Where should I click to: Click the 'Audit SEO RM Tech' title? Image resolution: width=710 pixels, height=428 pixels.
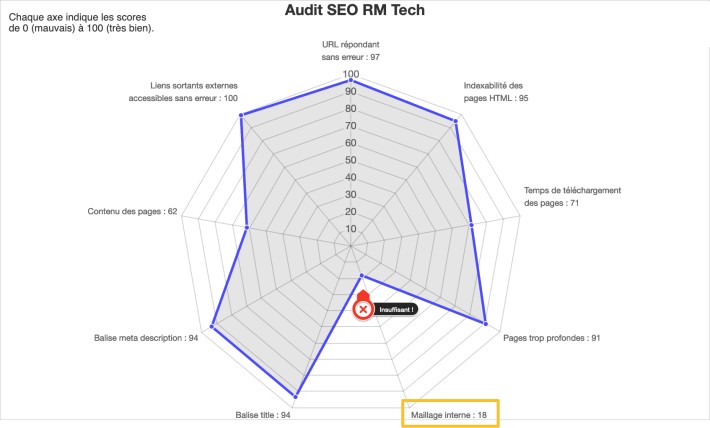[x=355, y=11]
